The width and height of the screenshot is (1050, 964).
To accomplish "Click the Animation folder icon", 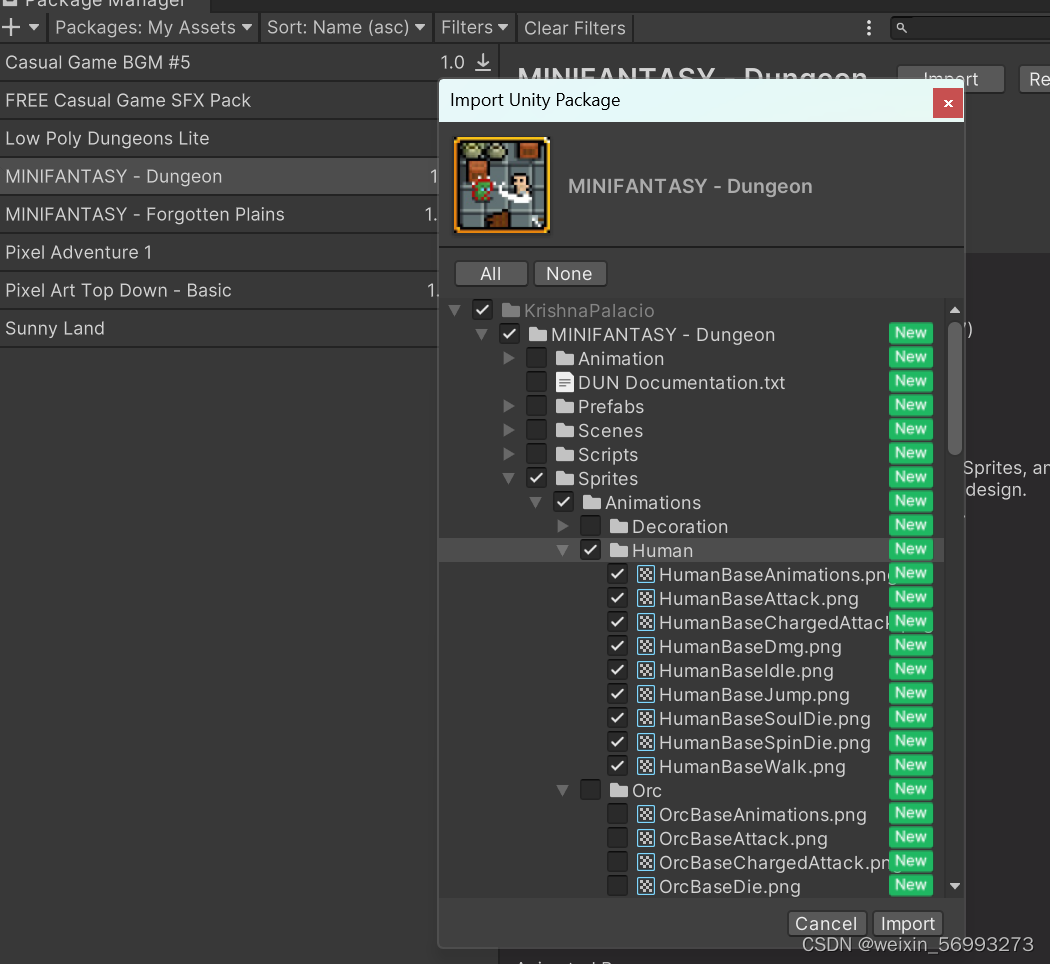I will coord(565,358).
